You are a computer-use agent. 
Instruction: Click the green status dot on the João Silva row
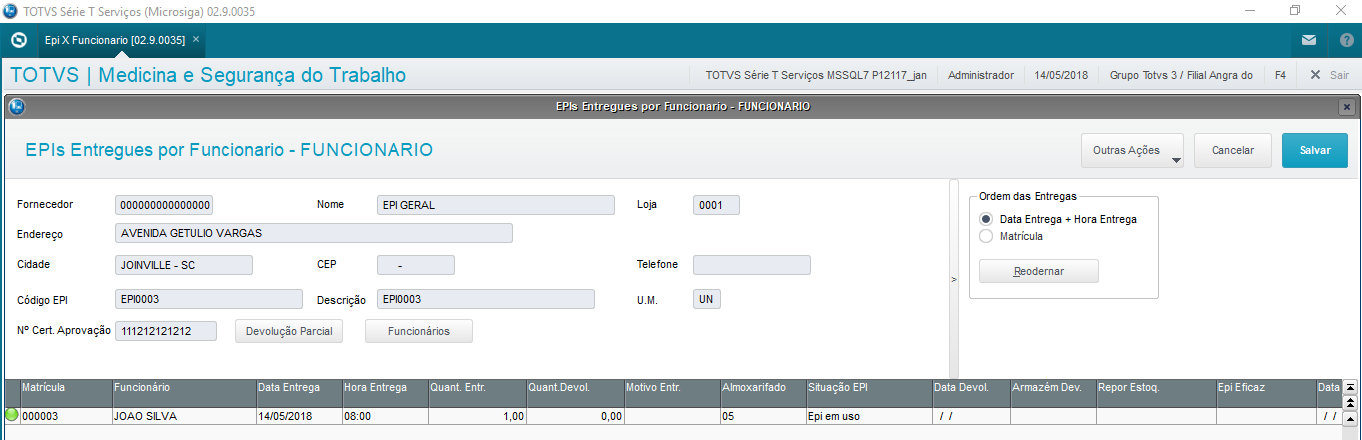pyautogui.click(x=12, y=415)
